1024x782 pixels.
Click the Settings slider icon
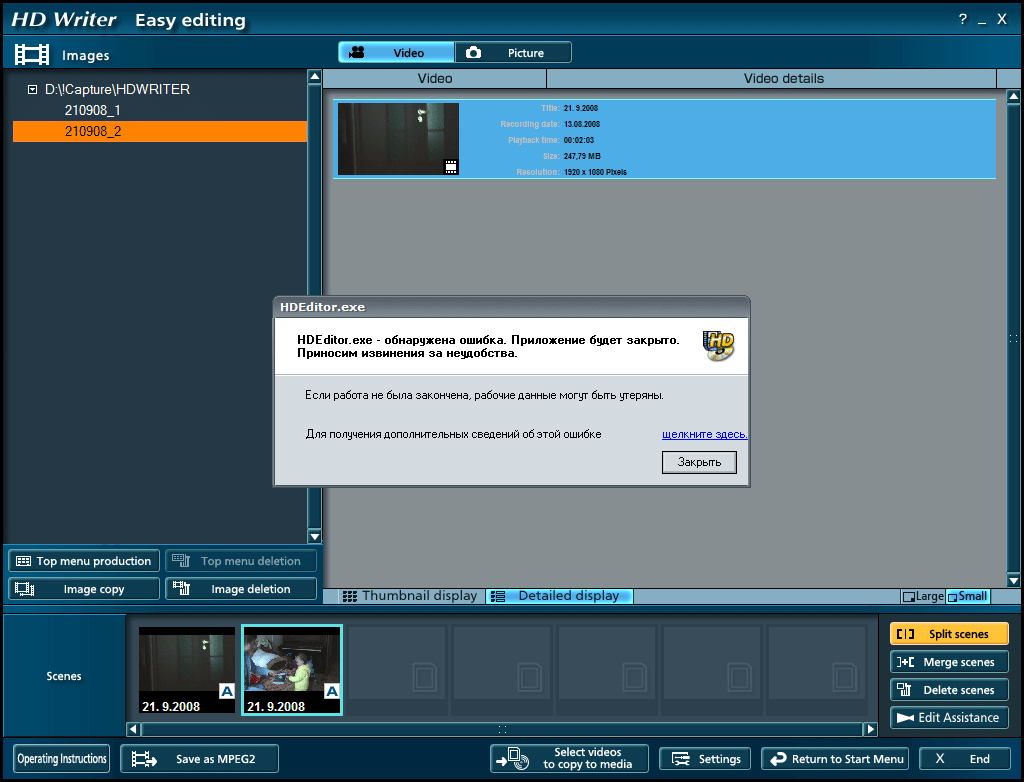tap(681, 758)
